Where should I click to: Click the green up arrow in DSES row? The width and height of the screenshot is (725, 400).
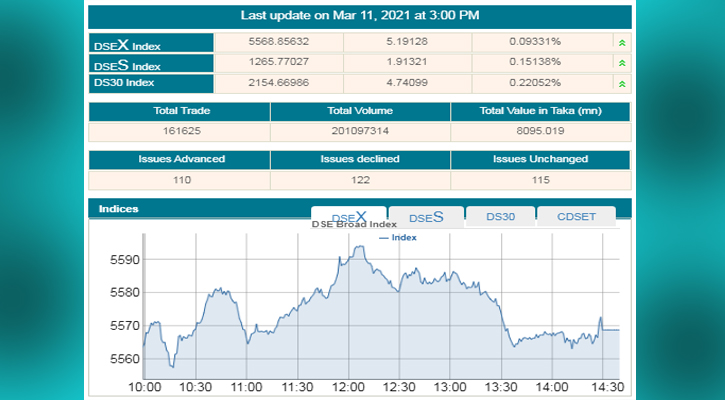coord(622,64)
